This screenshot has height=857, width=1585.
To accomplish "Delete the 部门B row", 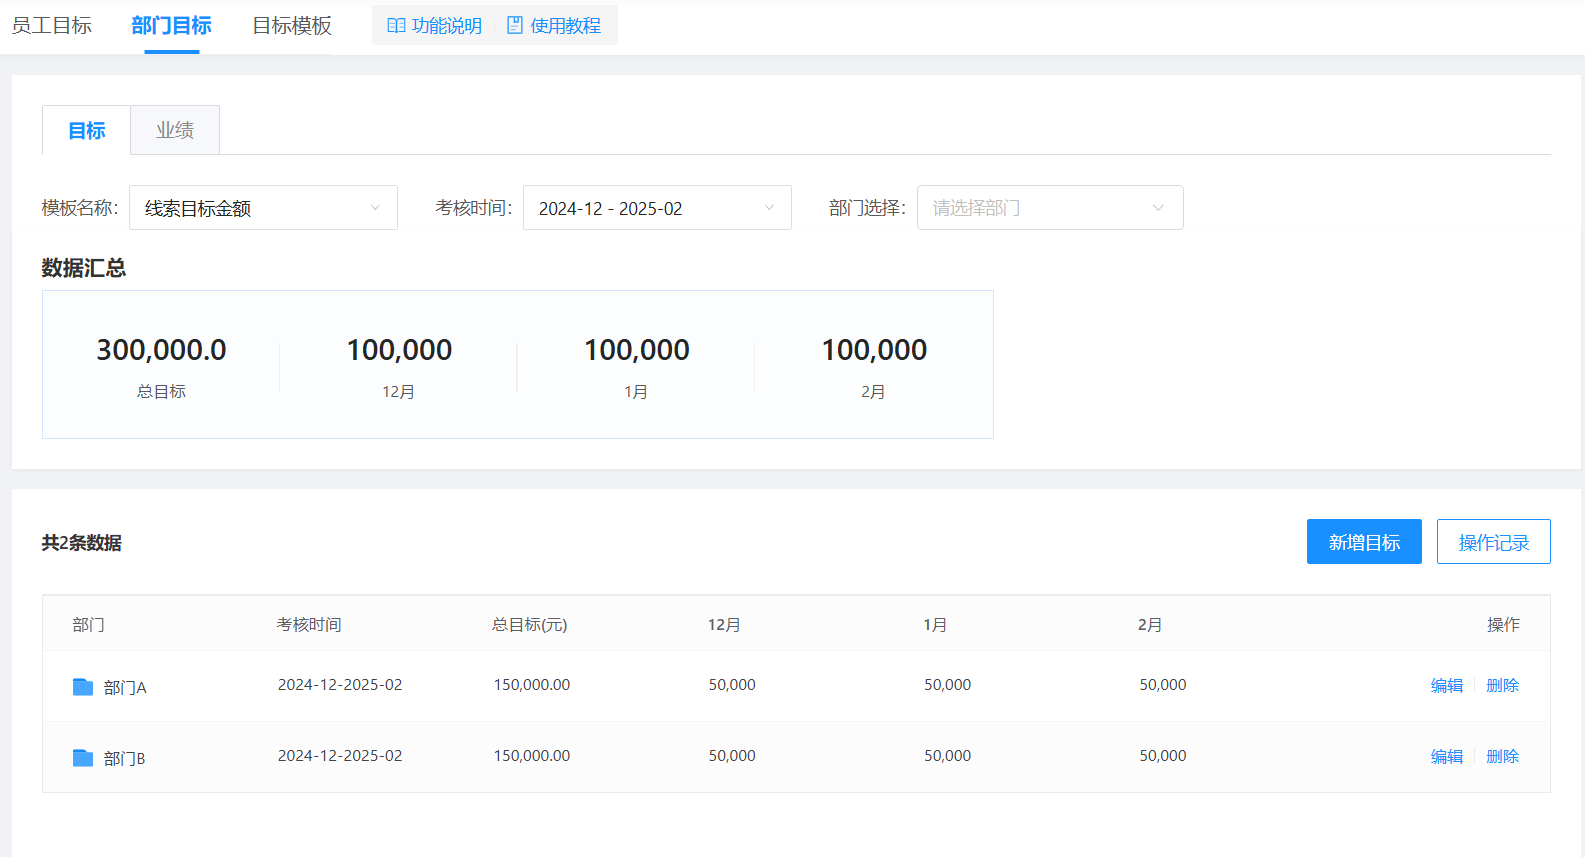I will click(x=1503, y=757).
